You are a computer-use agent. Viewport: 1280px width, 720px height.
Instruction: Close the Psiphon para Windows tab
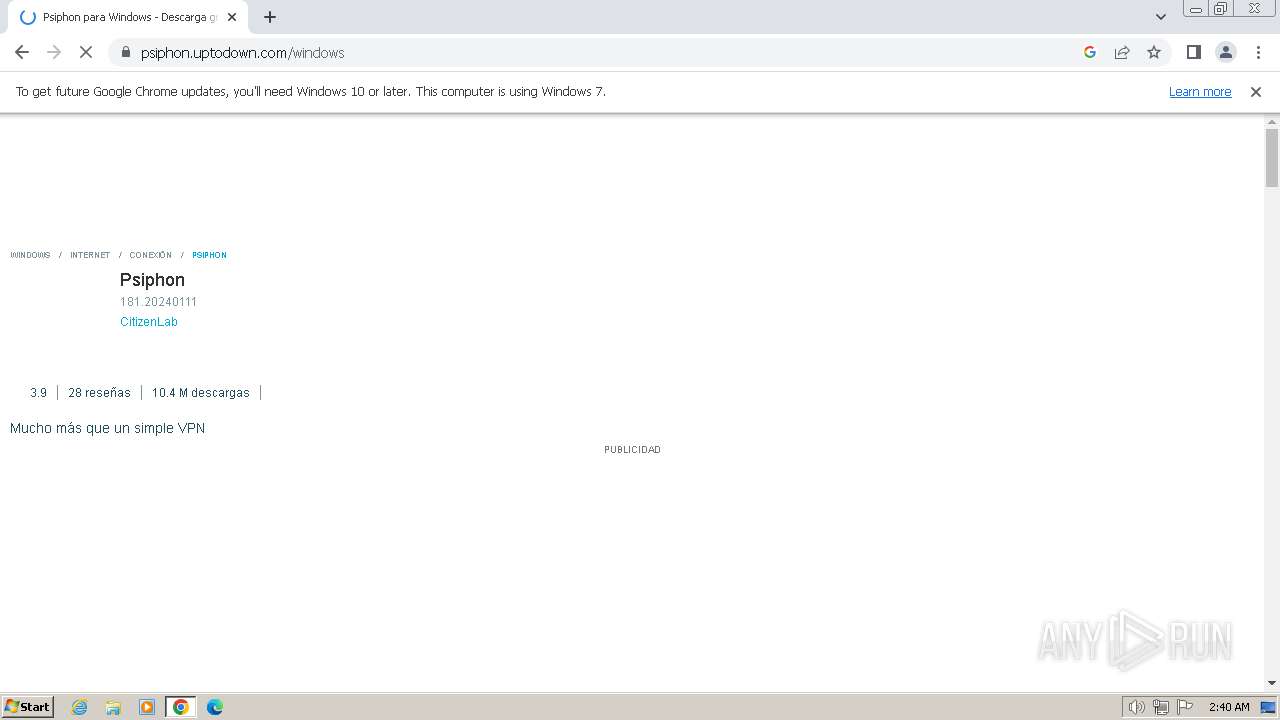[x=232, y=17]
